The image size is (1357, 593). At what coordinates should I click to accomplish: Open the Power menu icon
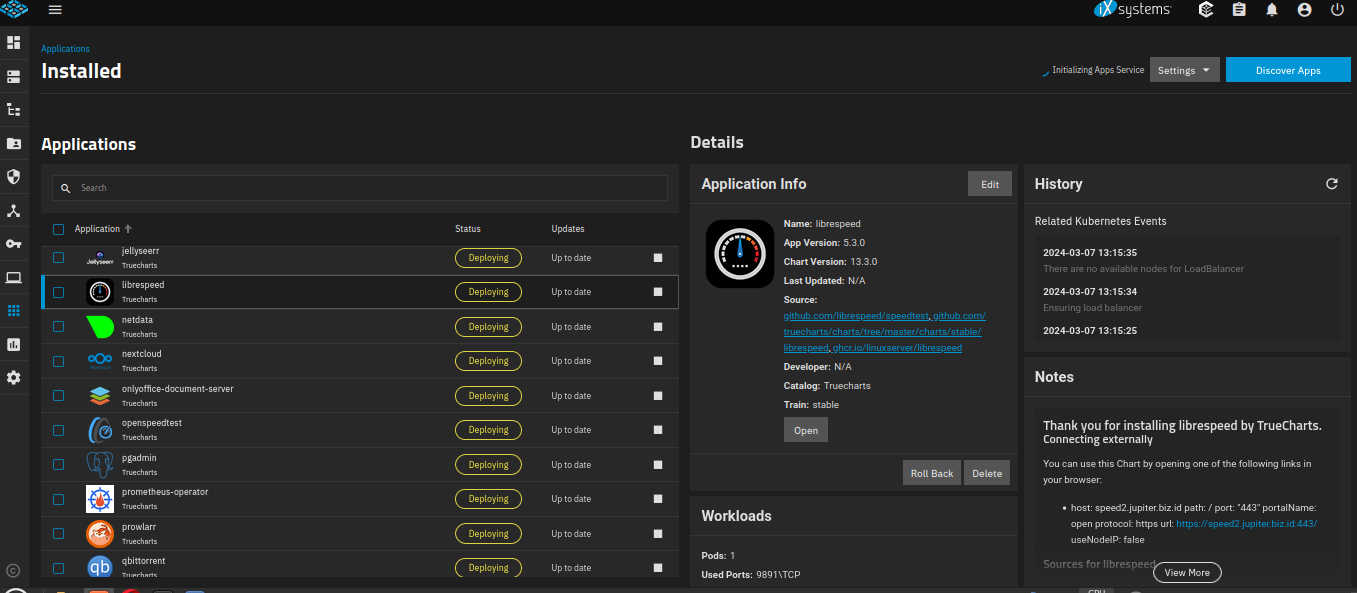pos(1337,10)
